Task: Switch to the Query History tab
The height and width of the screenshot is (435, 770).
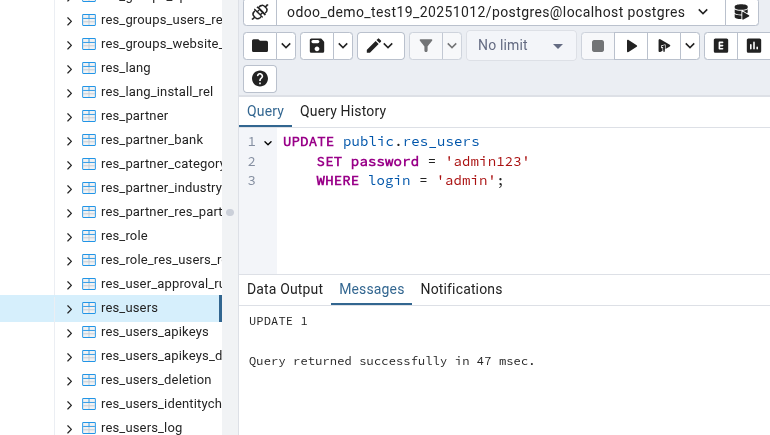Action: [343, 111]
